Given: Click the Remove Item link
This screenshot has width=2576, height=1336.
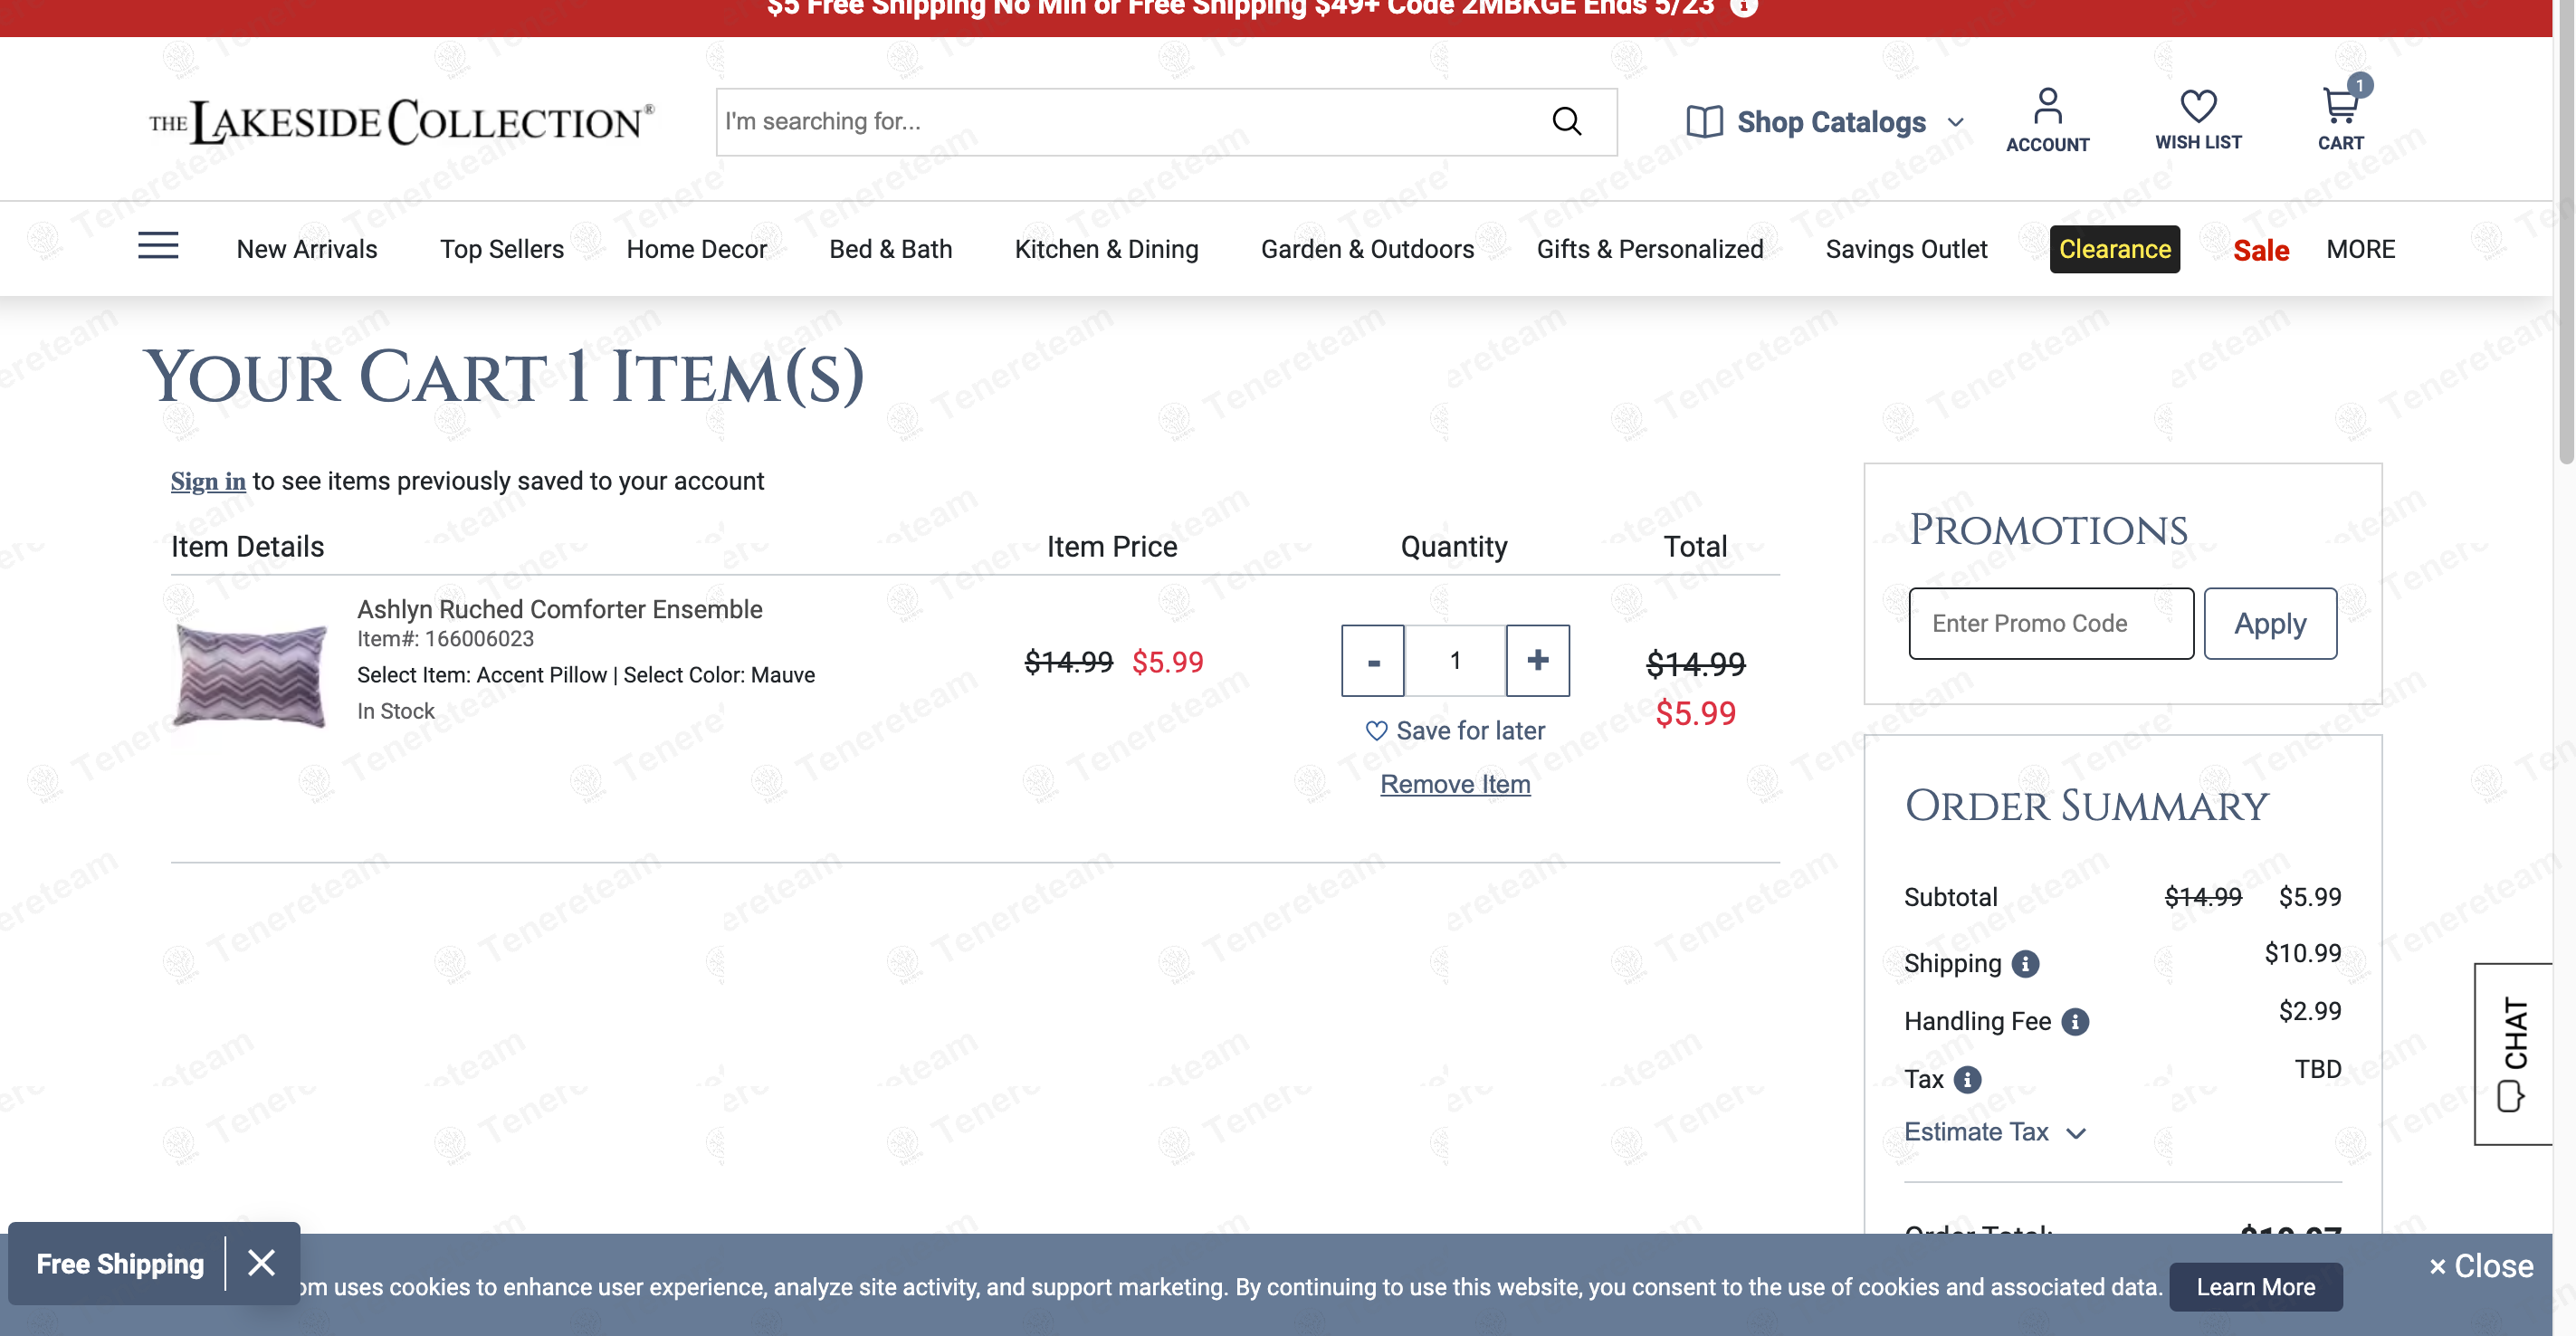Looking at the screenshot, I should pyautogui.click(x=1455, y=784).
